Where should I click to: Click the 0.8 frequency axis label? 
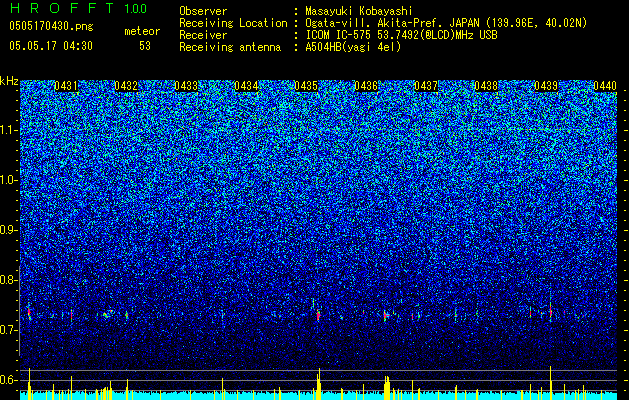click(9, 280)
